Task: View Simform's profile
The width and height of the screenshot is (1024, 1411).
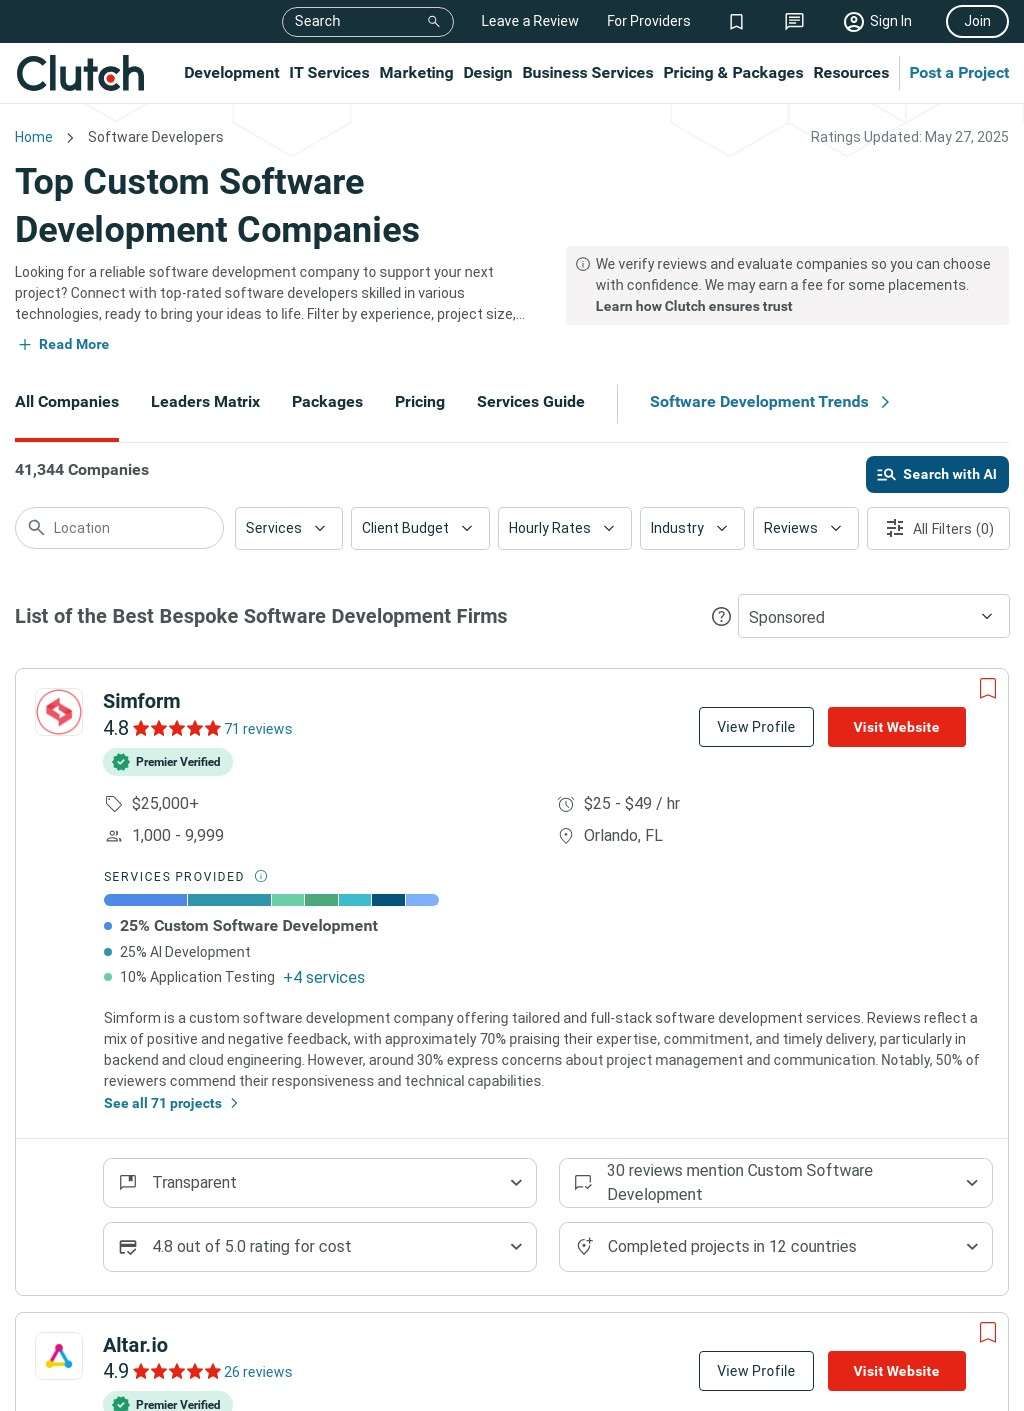Action: [x=756, y=727]
